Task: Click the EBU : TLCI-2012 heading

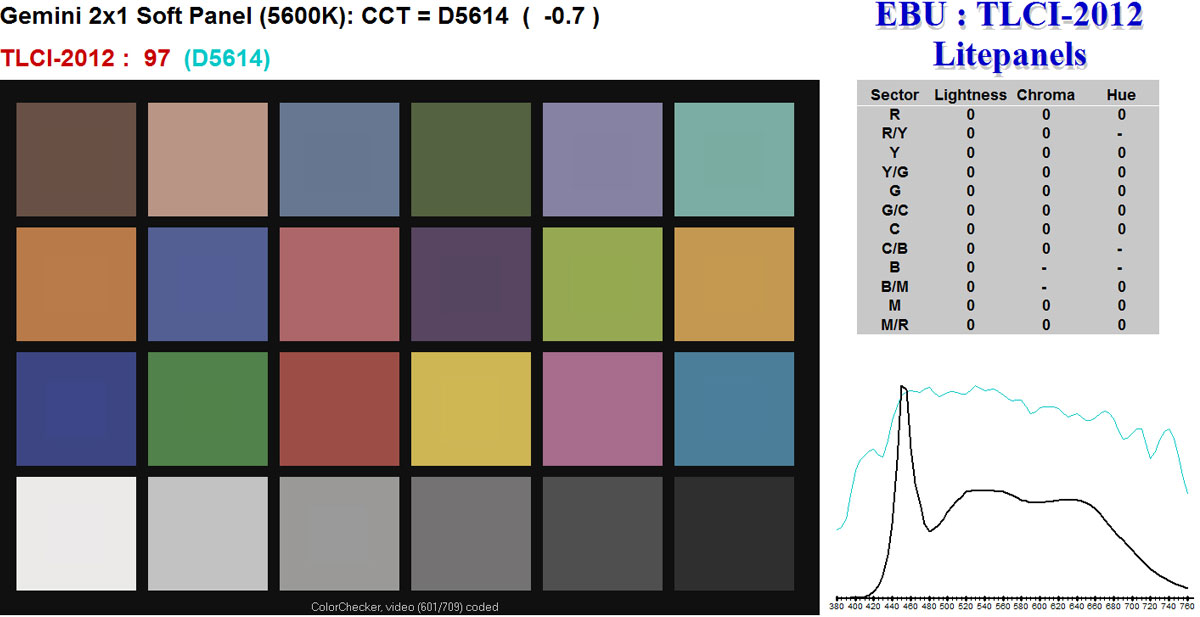Action: click(x=1009, y=16)
